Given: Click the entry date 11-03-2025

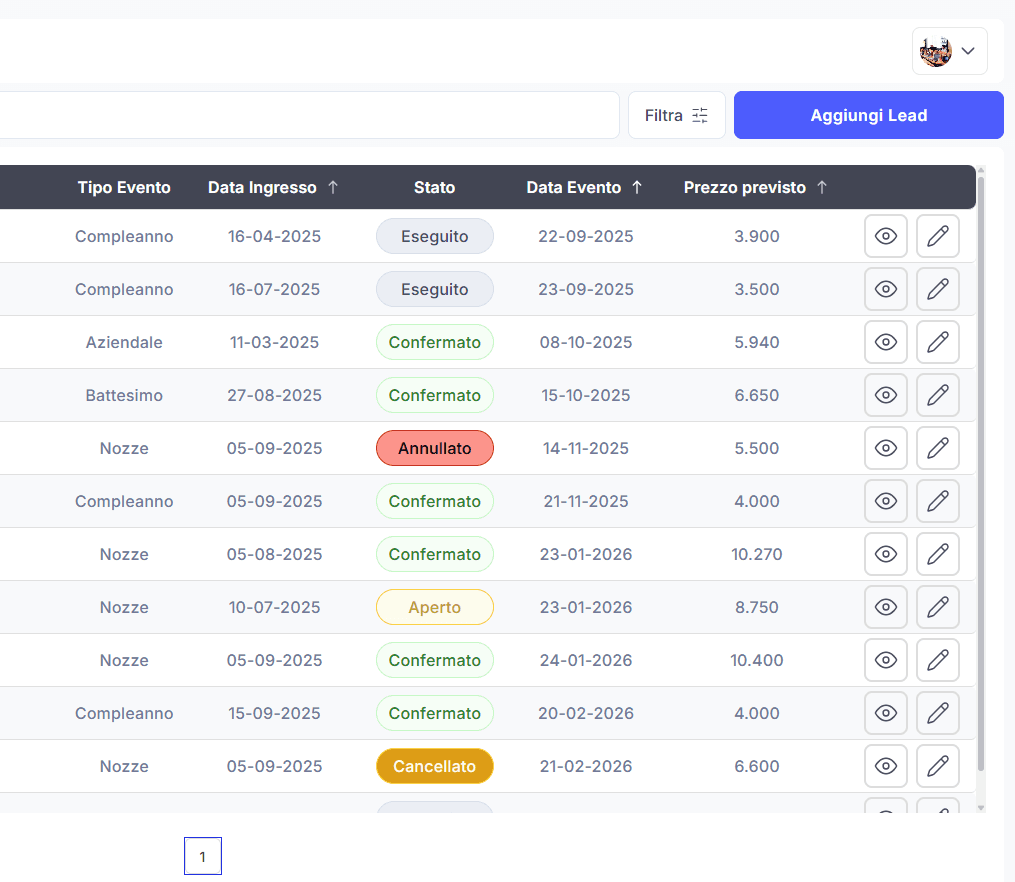Looking at the screenshot, I should tap(274, 342).
